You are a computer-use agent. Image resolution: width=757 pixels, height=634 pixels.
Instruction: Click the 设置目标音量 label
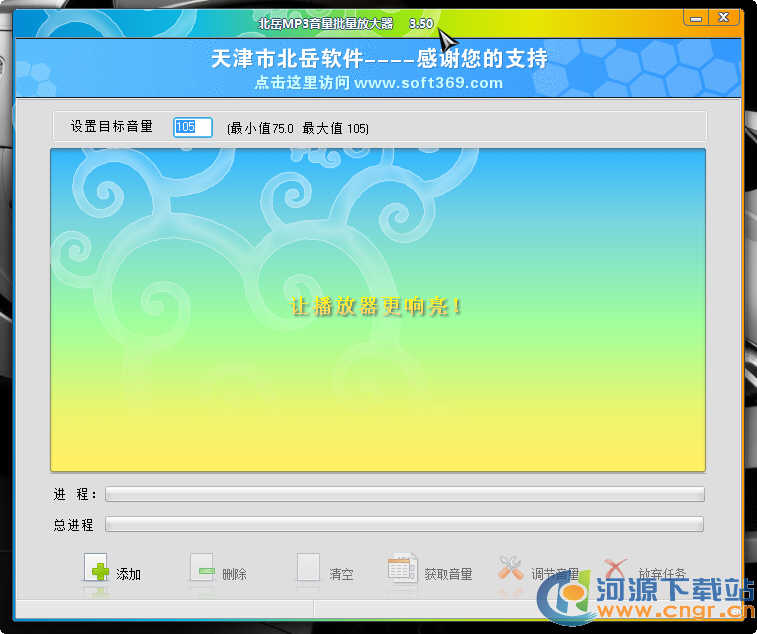[112, 127]
